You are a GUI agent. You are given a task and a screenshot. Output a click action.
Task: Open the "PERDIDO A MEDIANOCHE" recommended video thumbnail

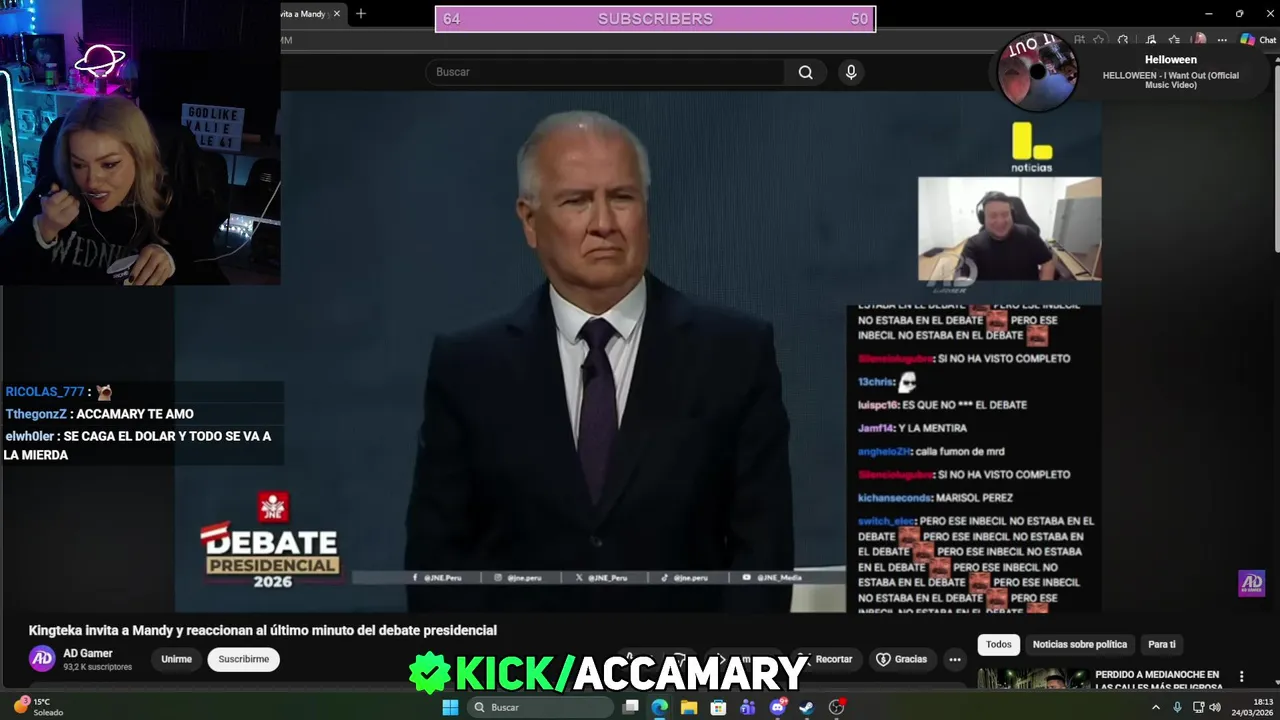click(1033, 679)
